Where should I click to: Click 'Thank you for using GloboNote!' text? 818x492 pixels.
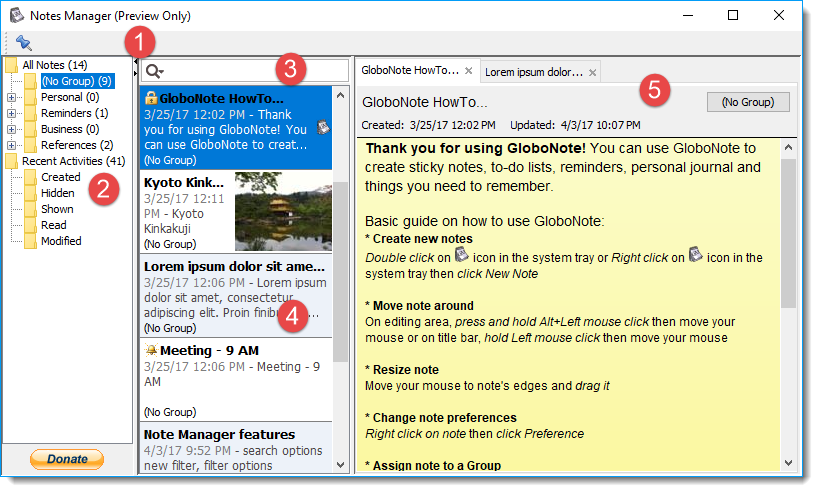[476, 149]
